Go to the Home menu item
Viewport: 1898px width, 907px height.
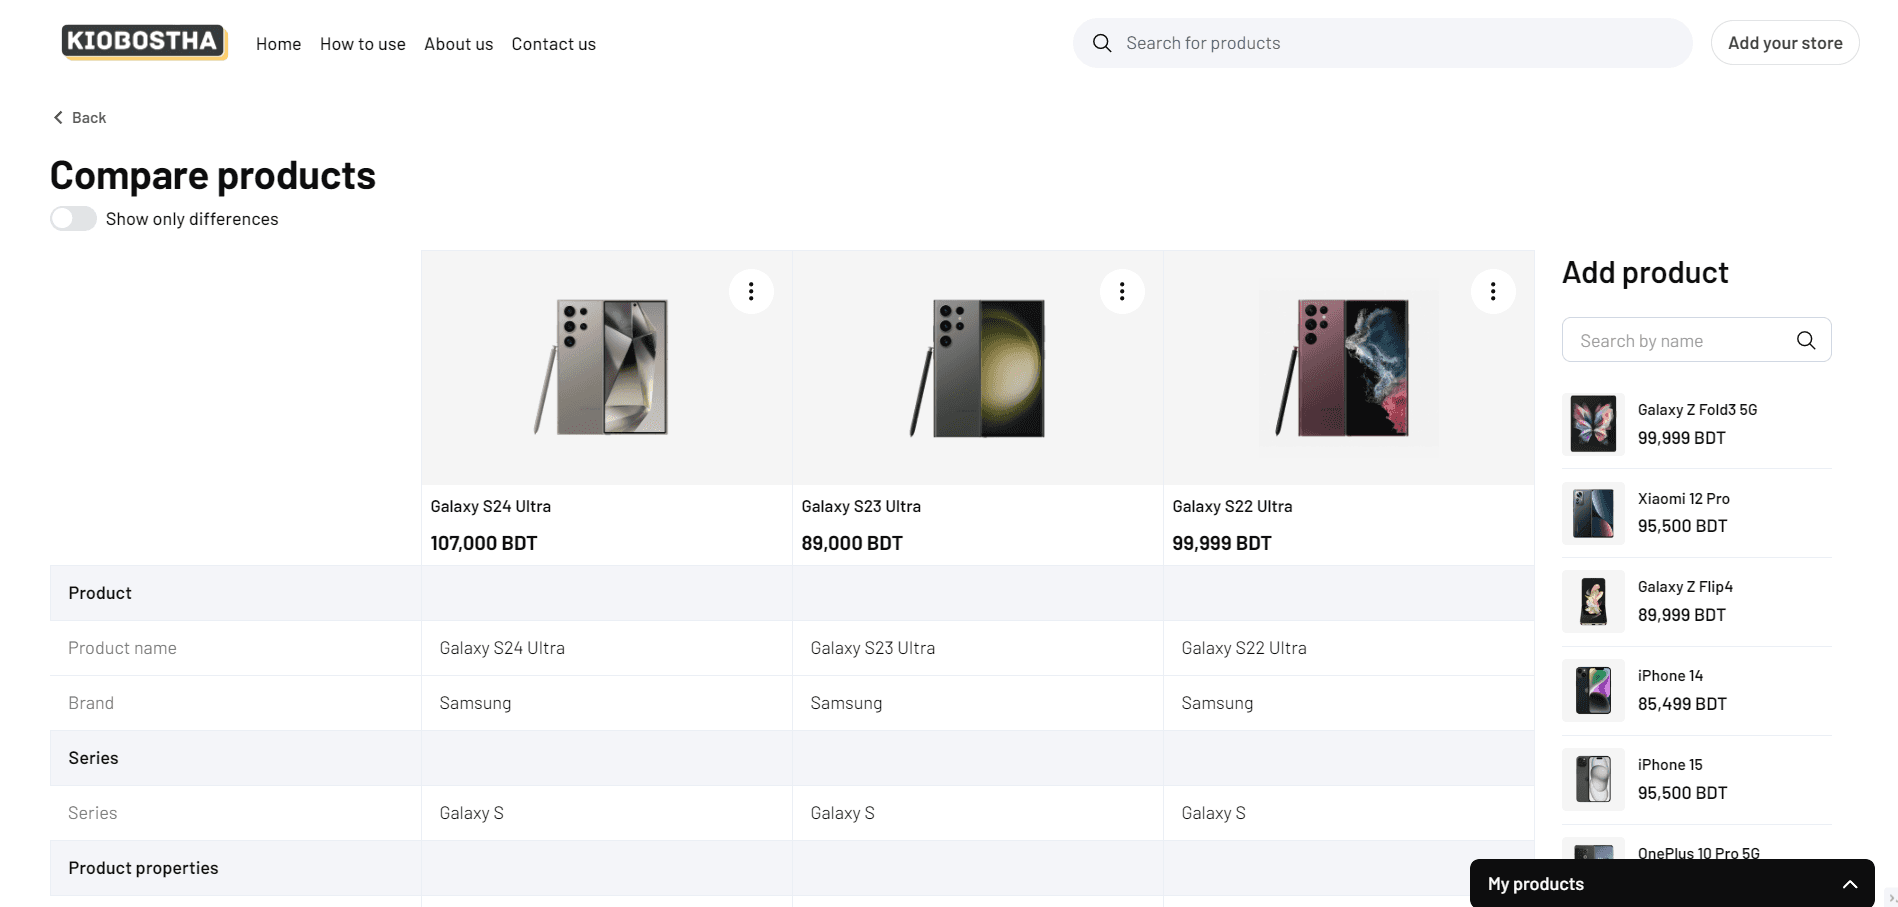point(278,44)
